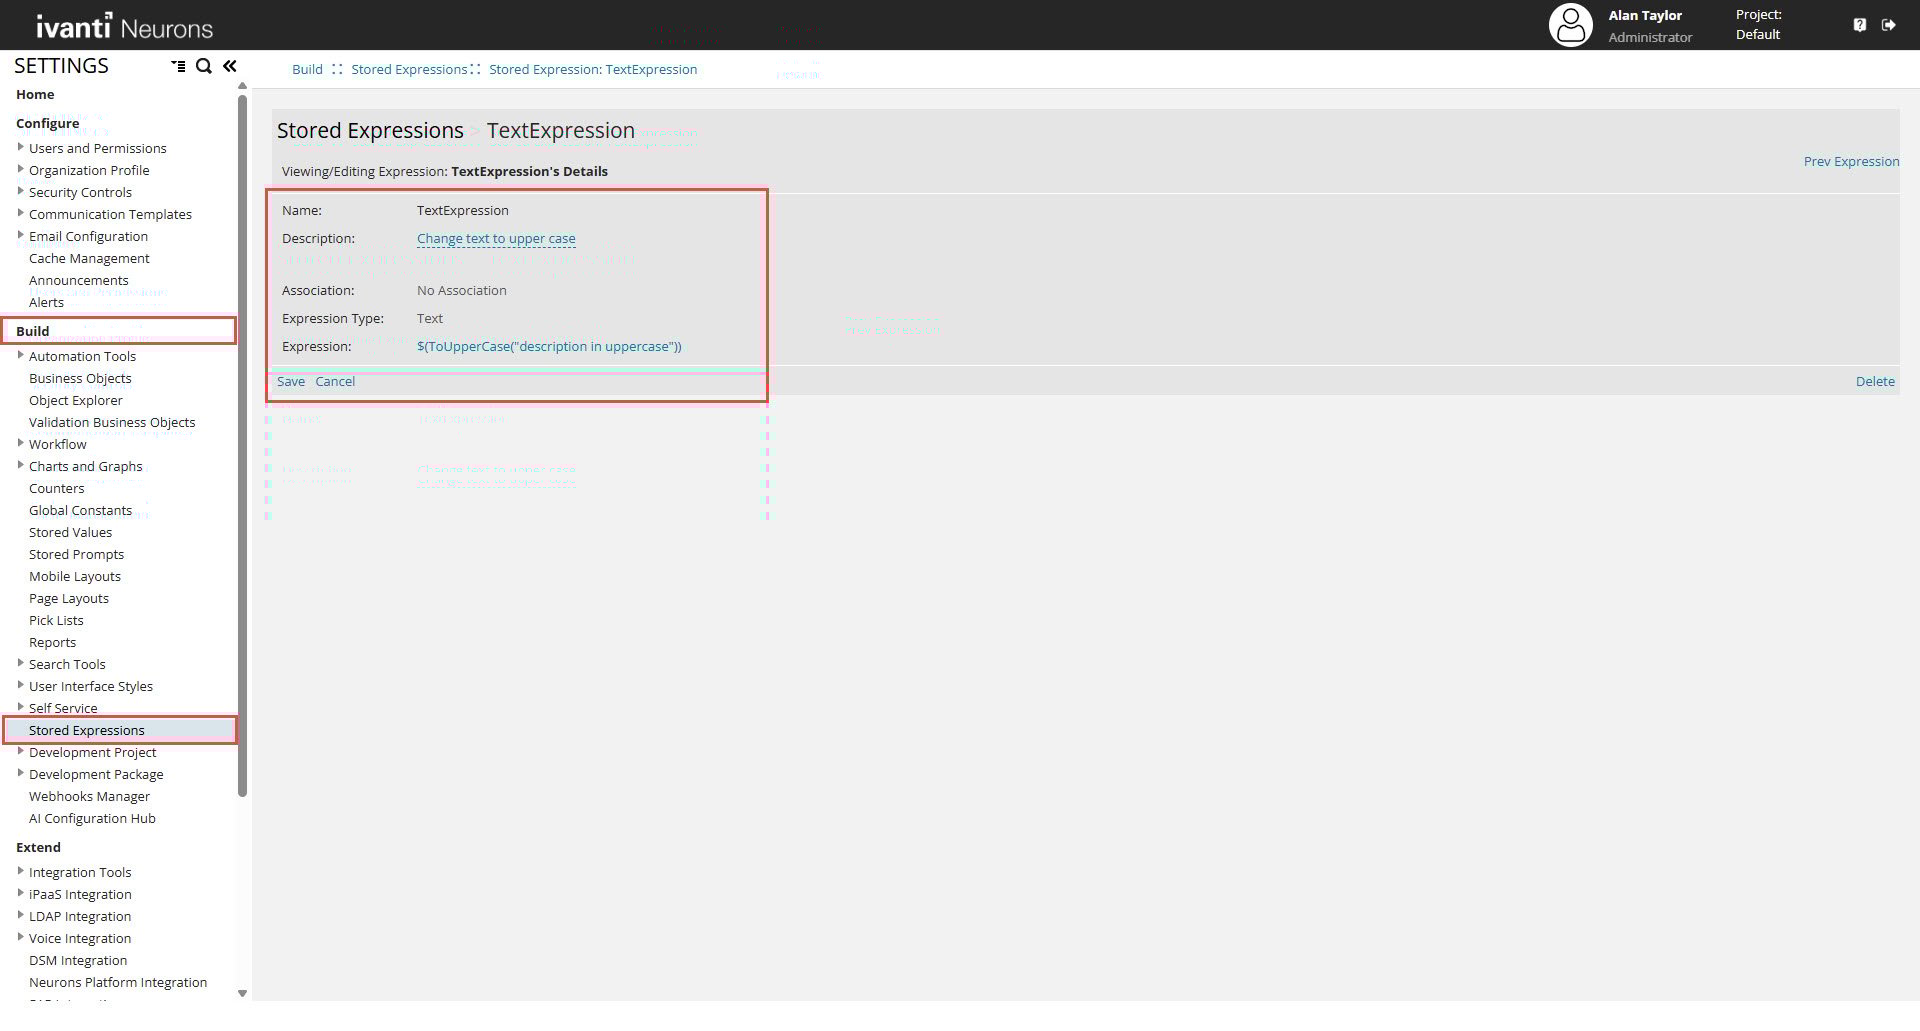Image resolution: width=1920 pixels, height=1031 pixels.
Task: Expand the Users and Permissions node
Action: tap(21, 147)
